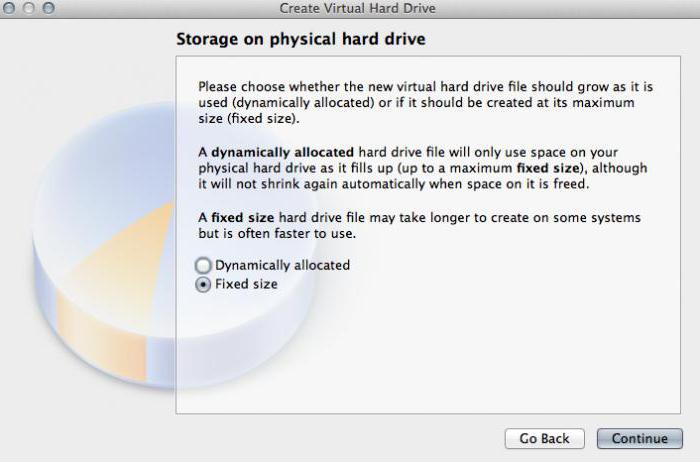Minimize the wizard with the yellow button

(x=28, y=8)
